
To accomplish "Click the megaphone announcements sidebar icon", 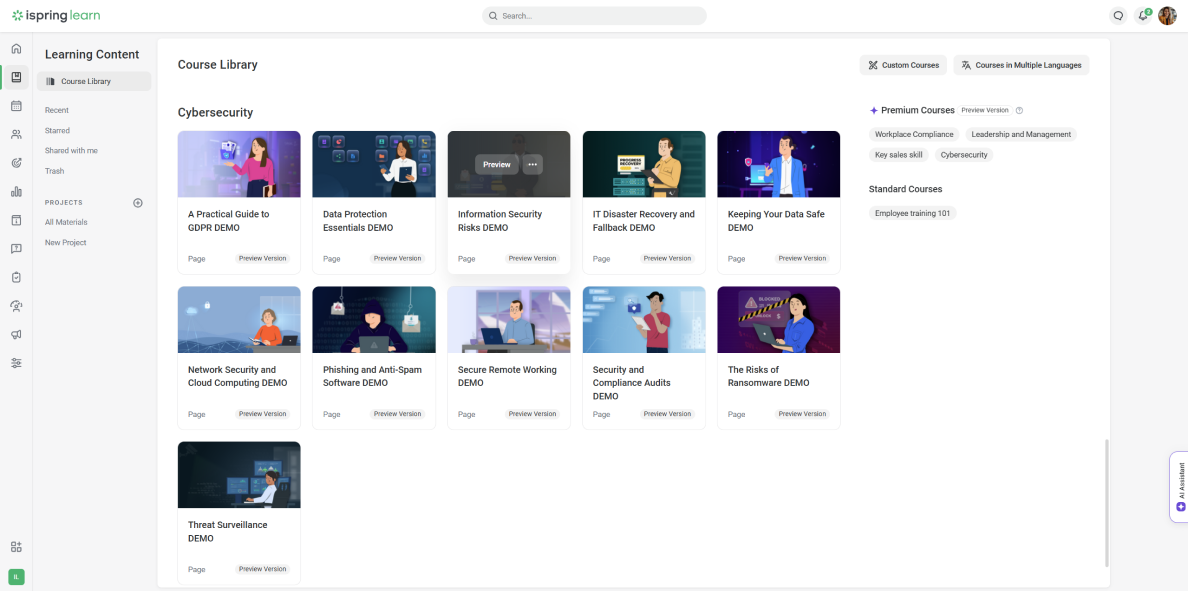I will click(16, 334).
